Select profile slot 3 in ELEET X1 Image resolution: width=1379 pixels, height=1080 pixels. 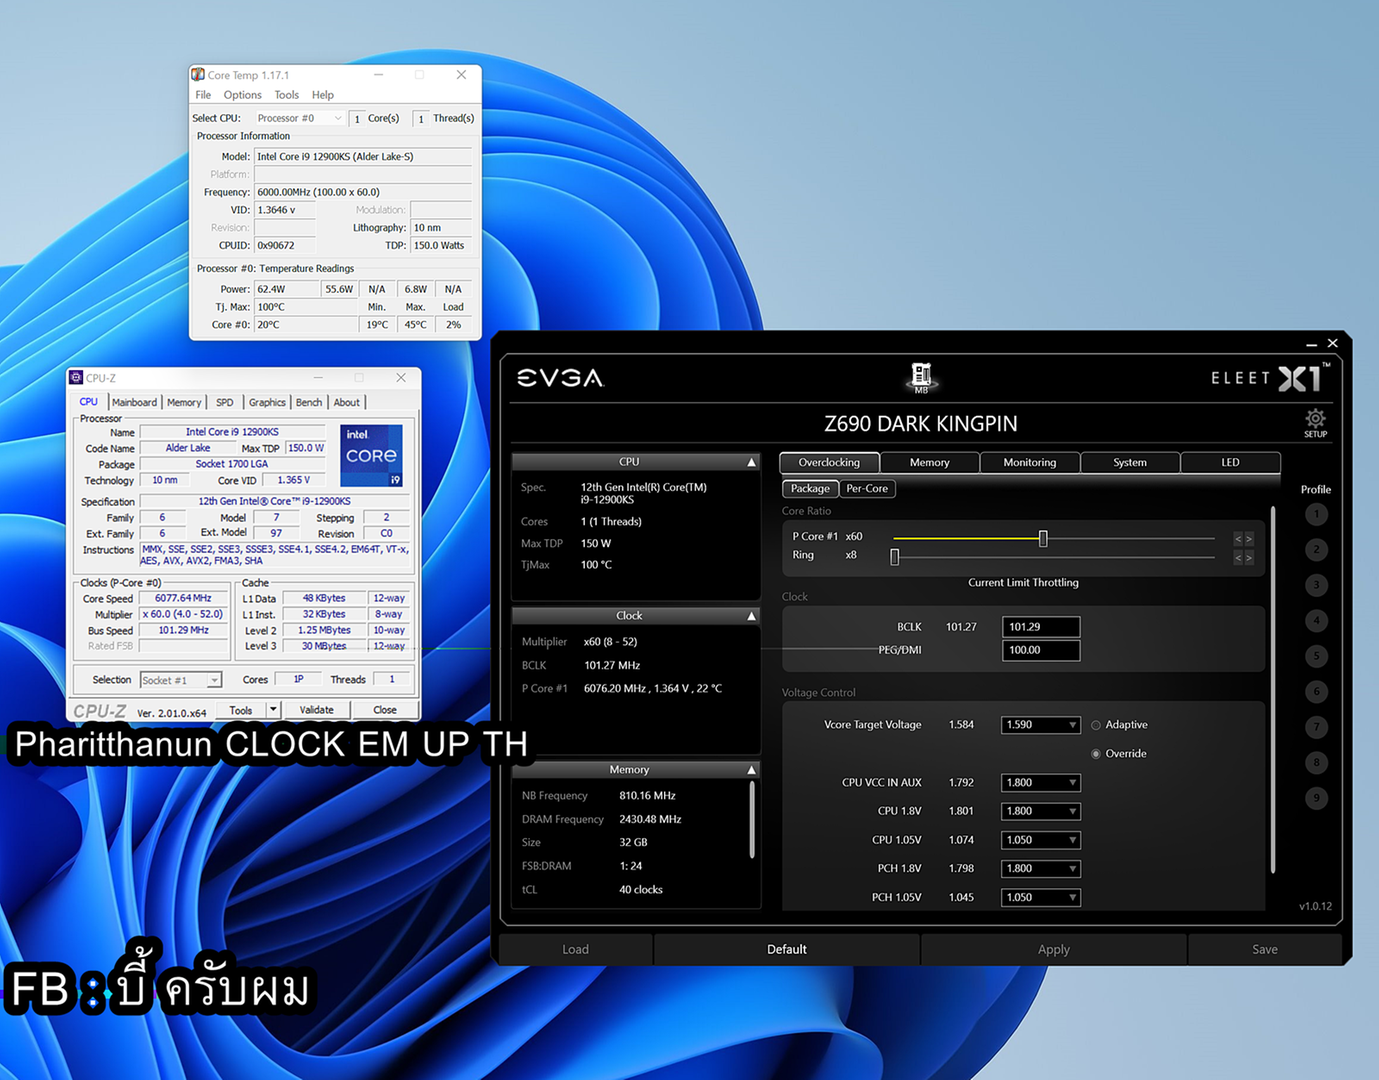pyautogui.click(x=1316, y=585)
